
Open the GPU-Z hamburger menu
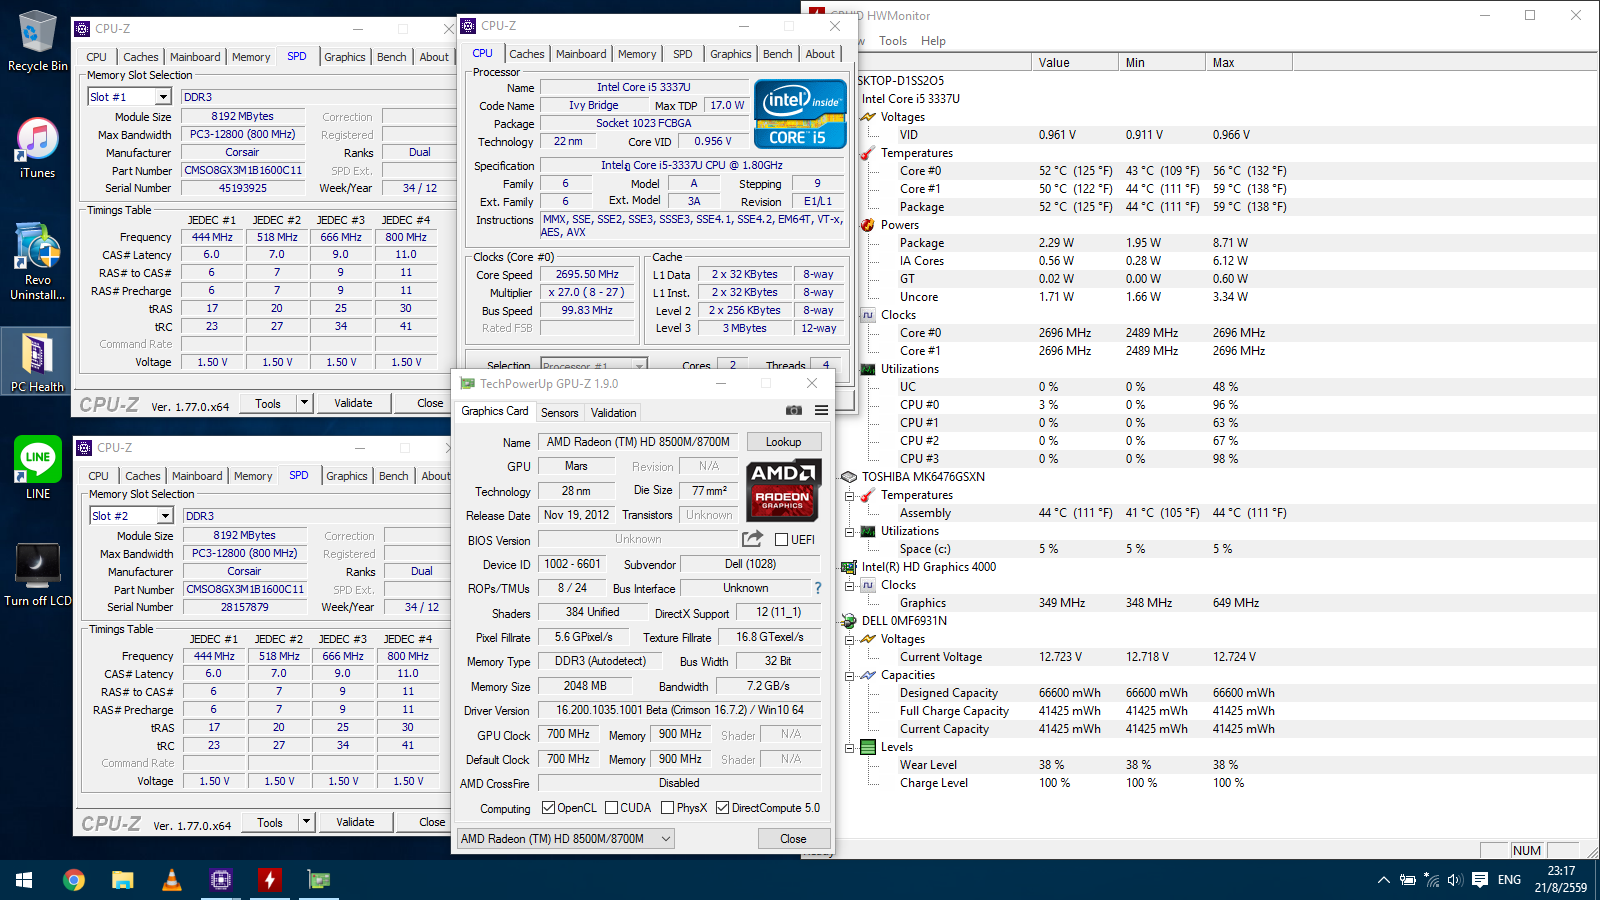(821, 410)
